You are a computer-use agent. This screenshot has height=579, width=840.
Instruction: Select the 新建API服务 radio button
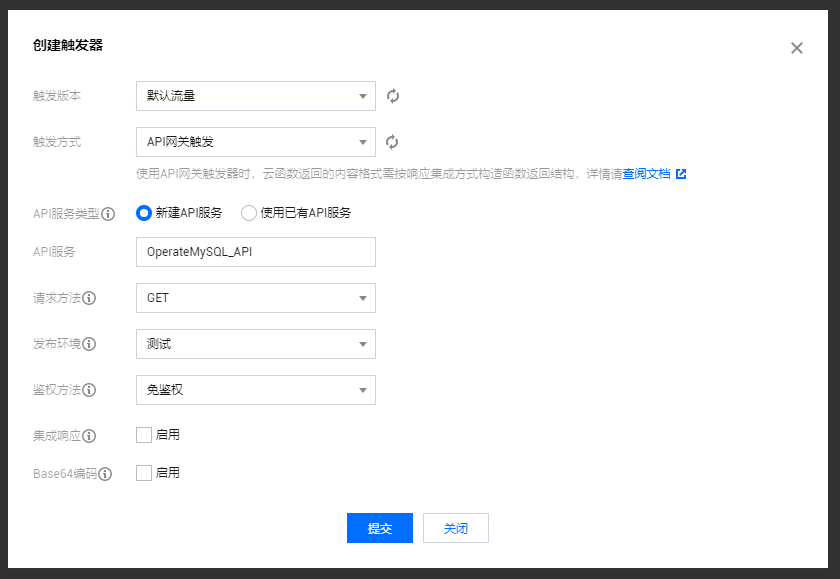pyautogui.click(x=143, y=212)
